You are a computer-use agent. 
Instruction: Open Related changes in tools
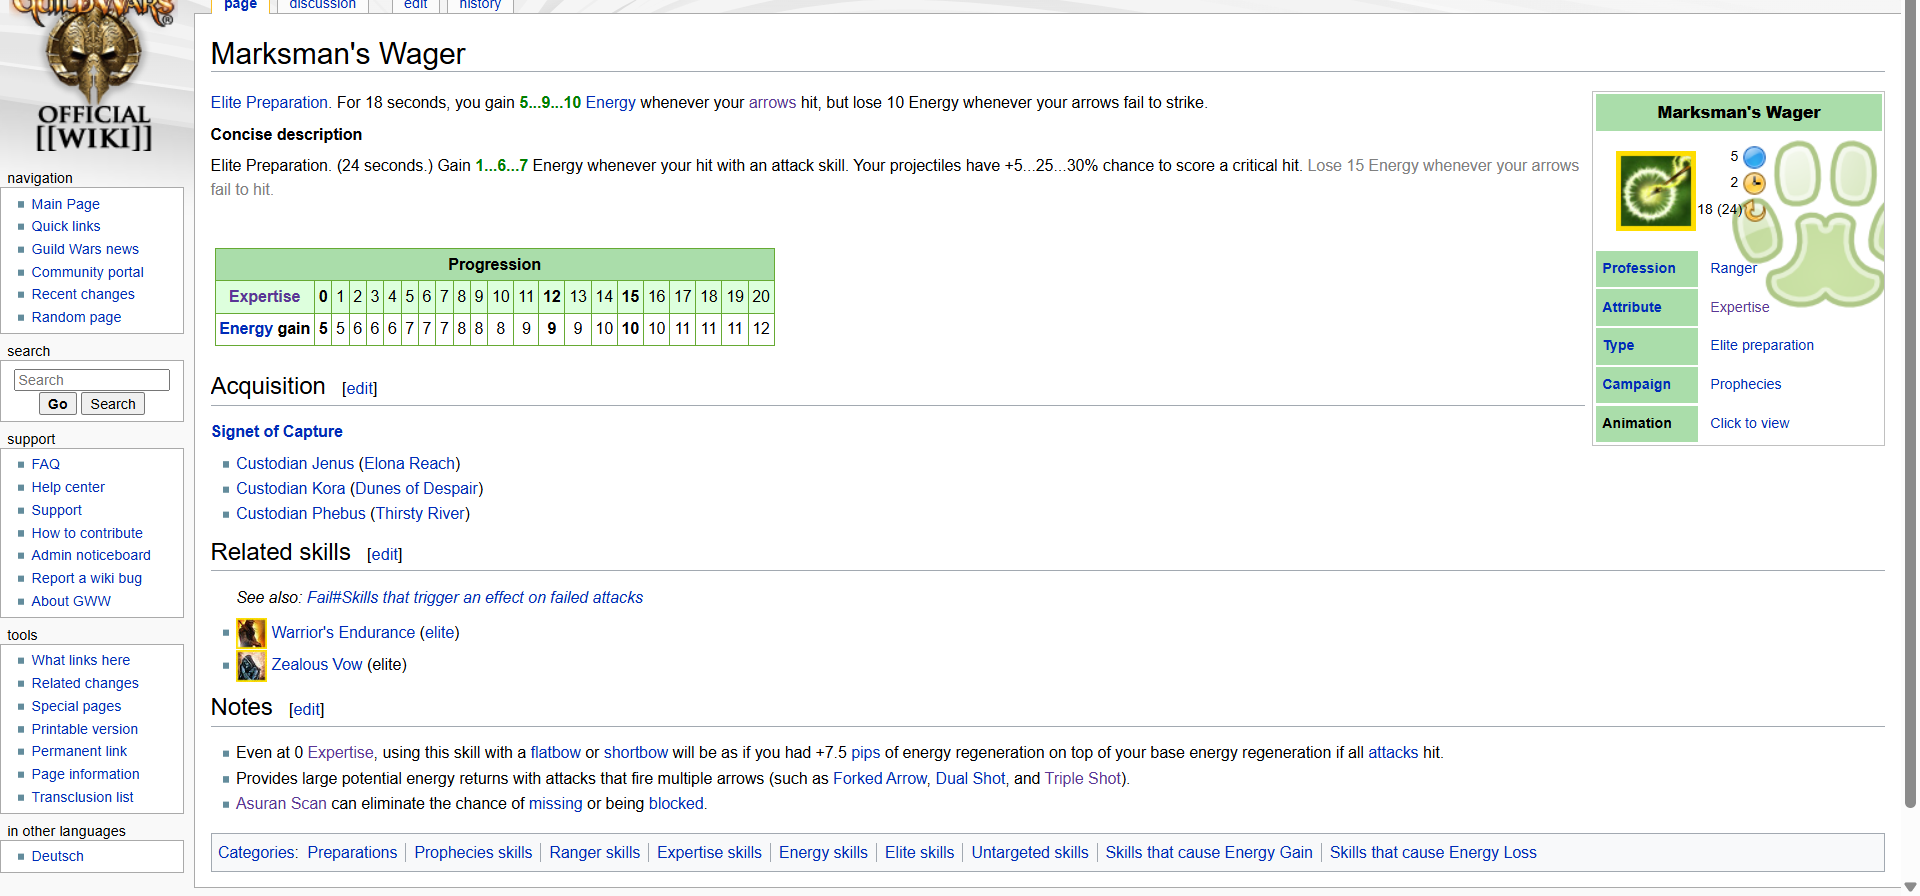[85, 683]
